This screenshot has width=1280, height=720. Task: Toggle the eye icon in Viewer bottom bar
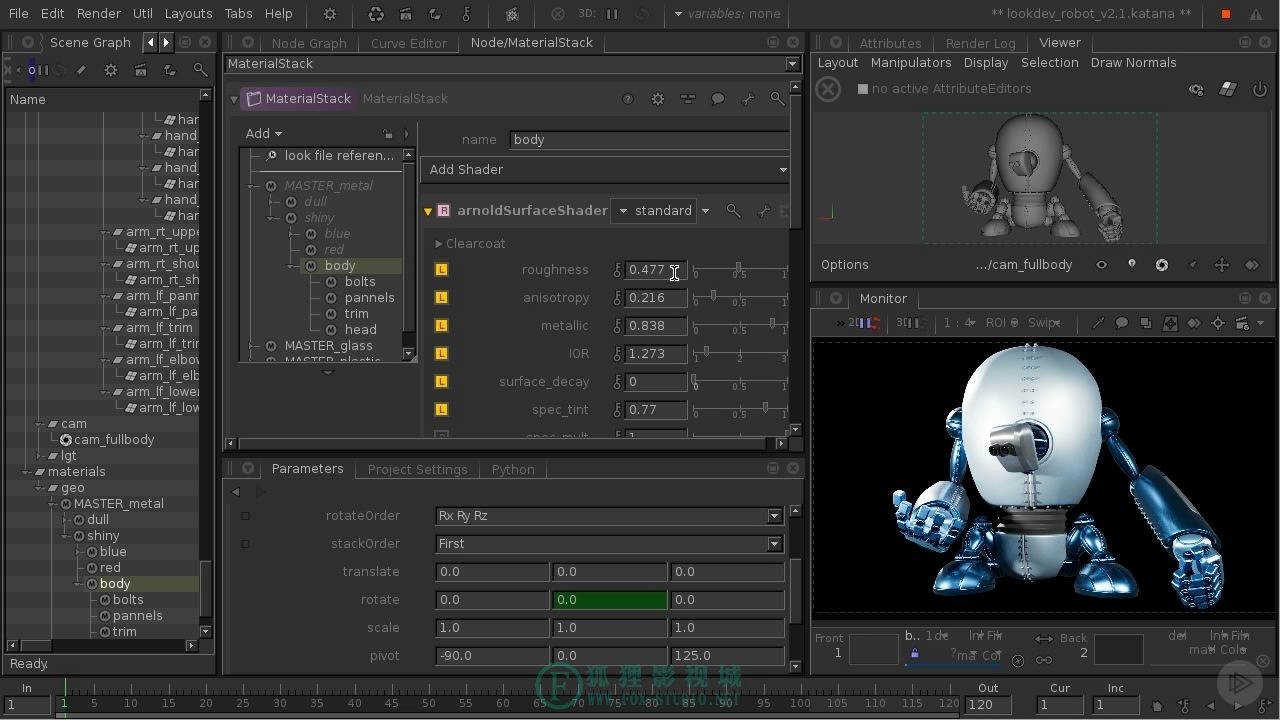[x=1101, y=265]
